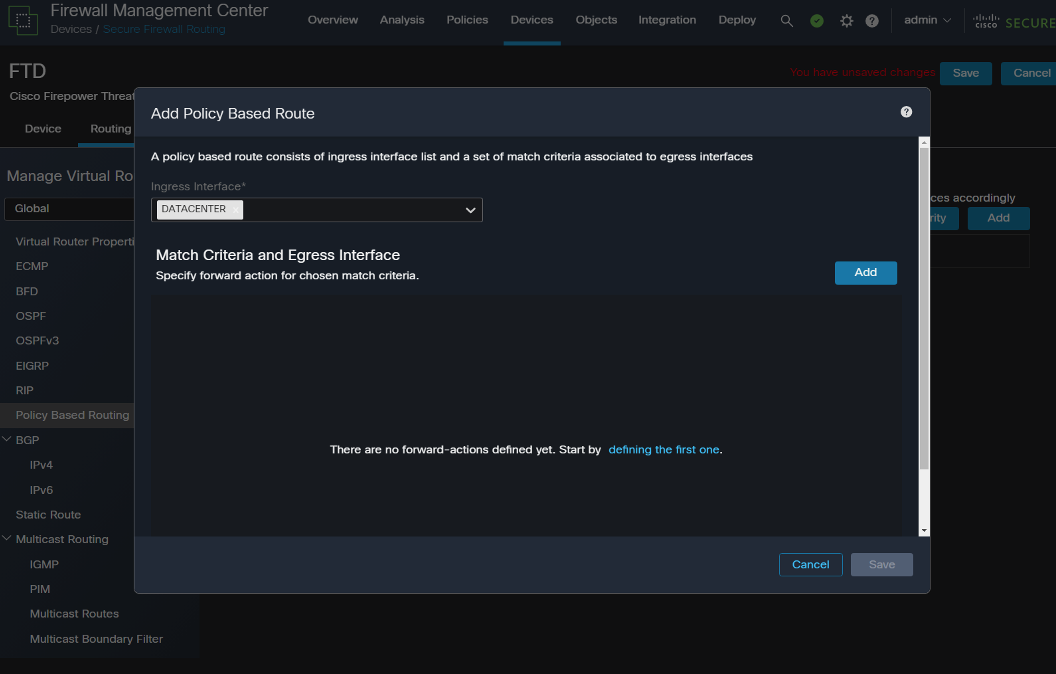Collapse the BGP tree section
The image size is (1056, 674).
tap(7, 439)
